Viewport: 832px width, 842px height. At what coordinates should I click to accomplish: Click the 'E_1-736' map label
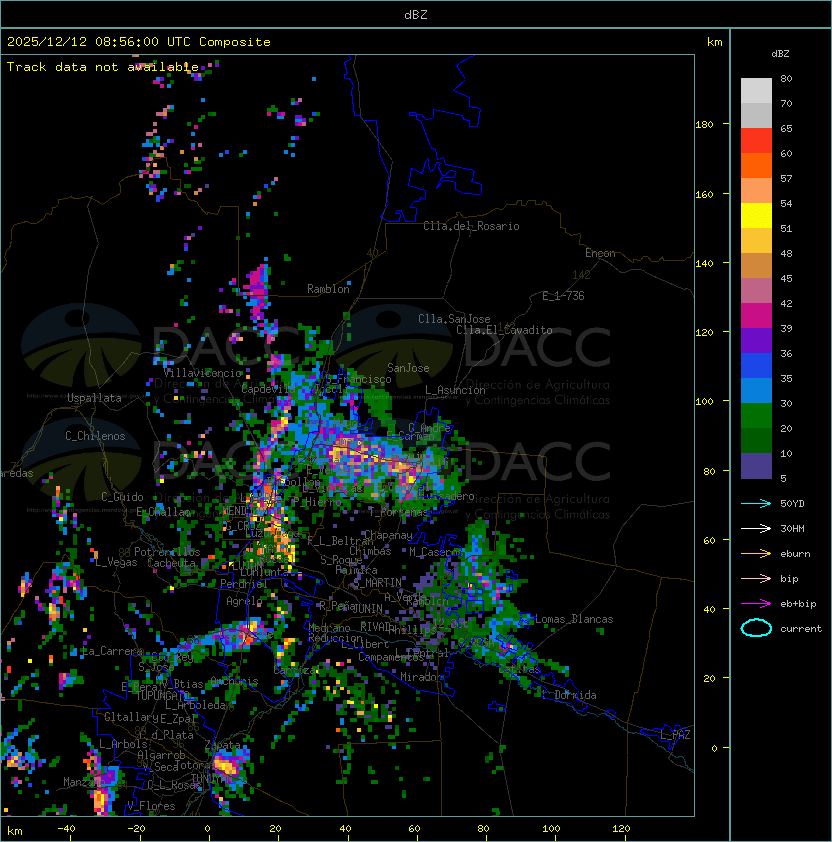[563, 296]
